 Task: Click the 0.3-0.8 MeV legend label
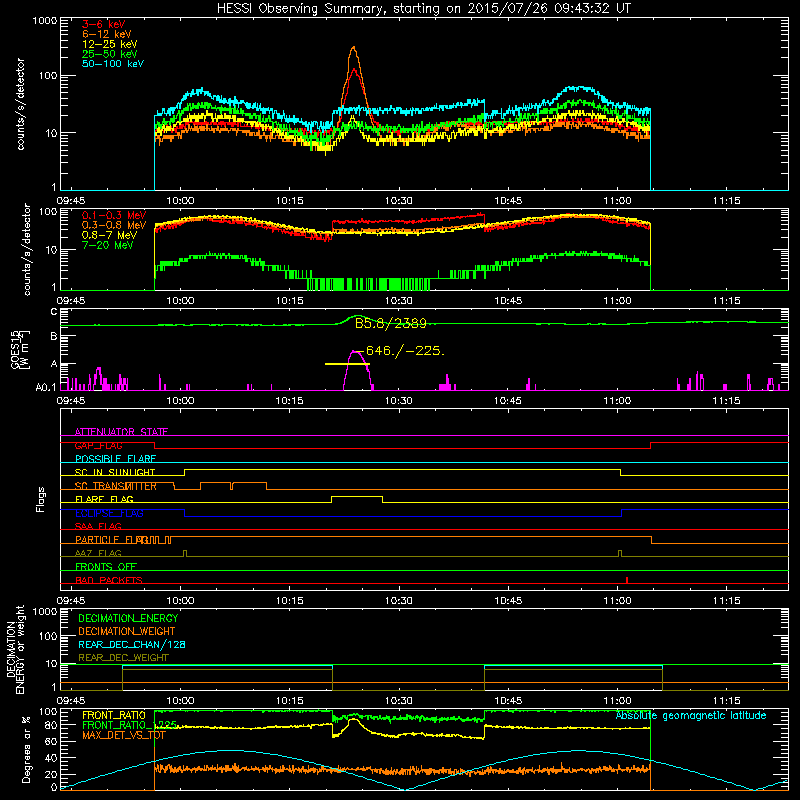click(114, 225)
